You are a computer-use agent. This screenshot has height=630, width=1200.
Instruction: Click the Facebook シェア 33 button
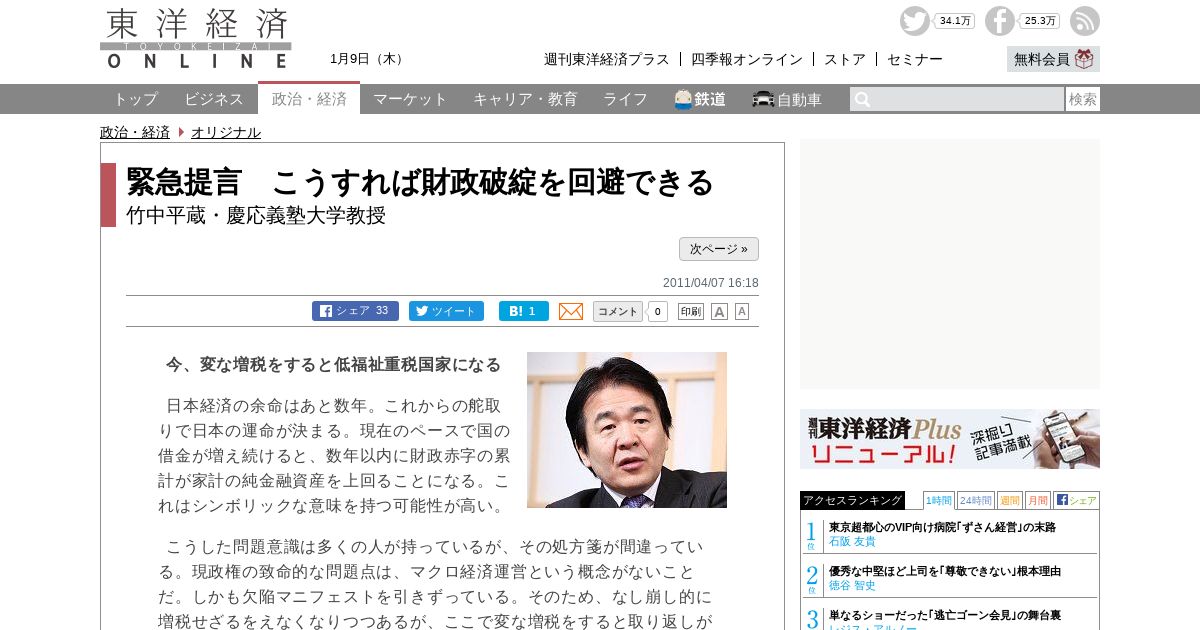click(355, 311)
